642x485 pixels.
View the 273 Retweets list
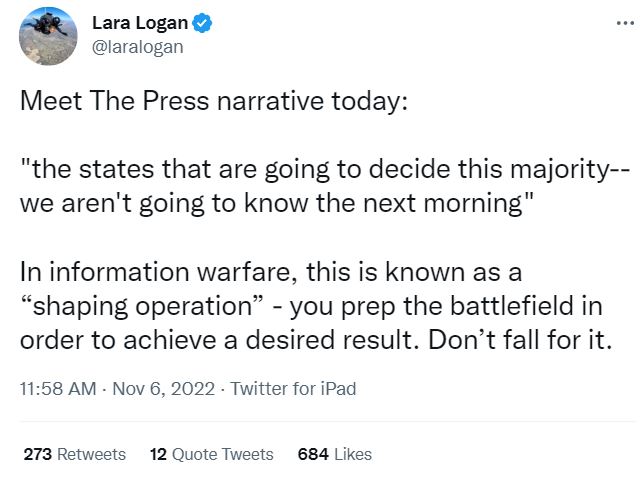click(x=74, y=453)
